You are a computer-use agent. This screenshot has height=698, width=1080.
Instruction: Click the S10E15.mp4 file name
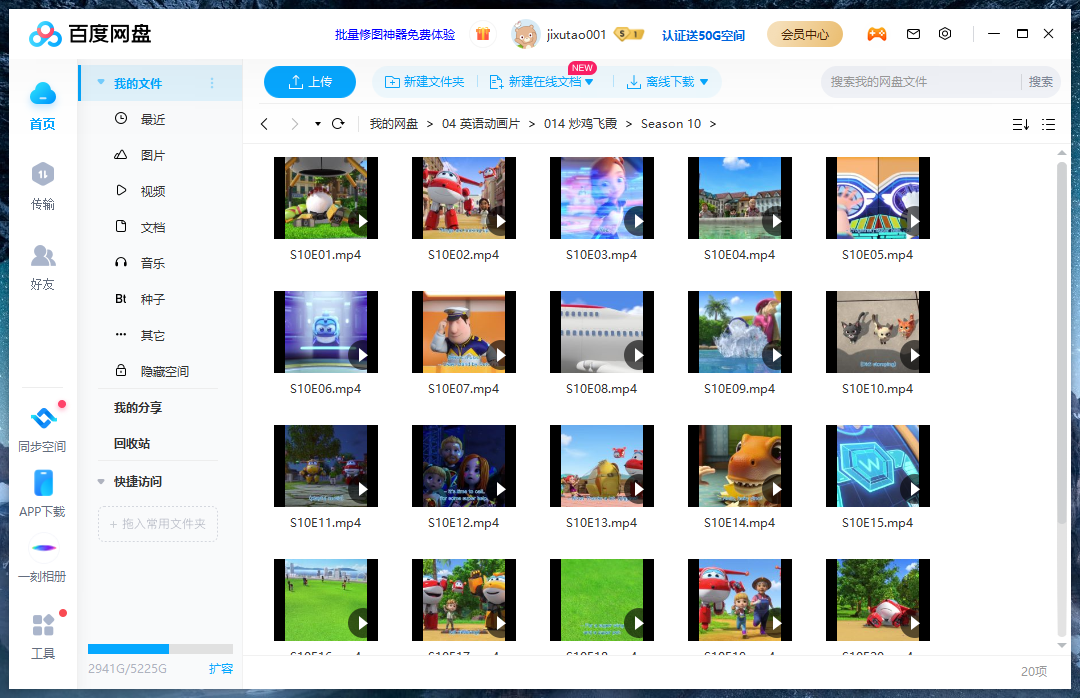pos(878,523)
